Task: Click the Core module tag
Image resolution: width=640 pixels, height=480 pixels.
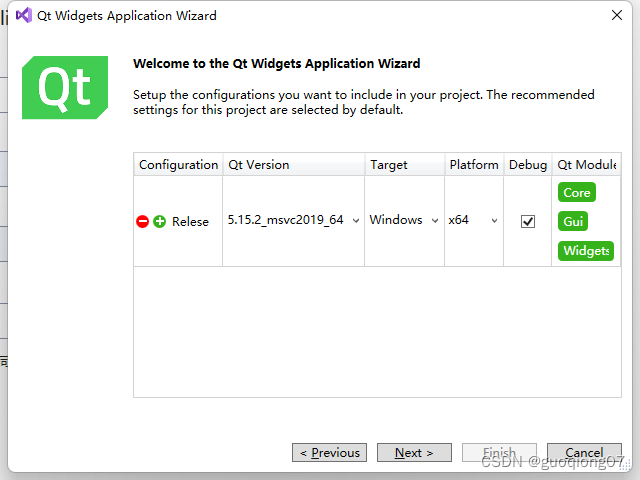Action: pyautogui.click(x=577, y=192)
